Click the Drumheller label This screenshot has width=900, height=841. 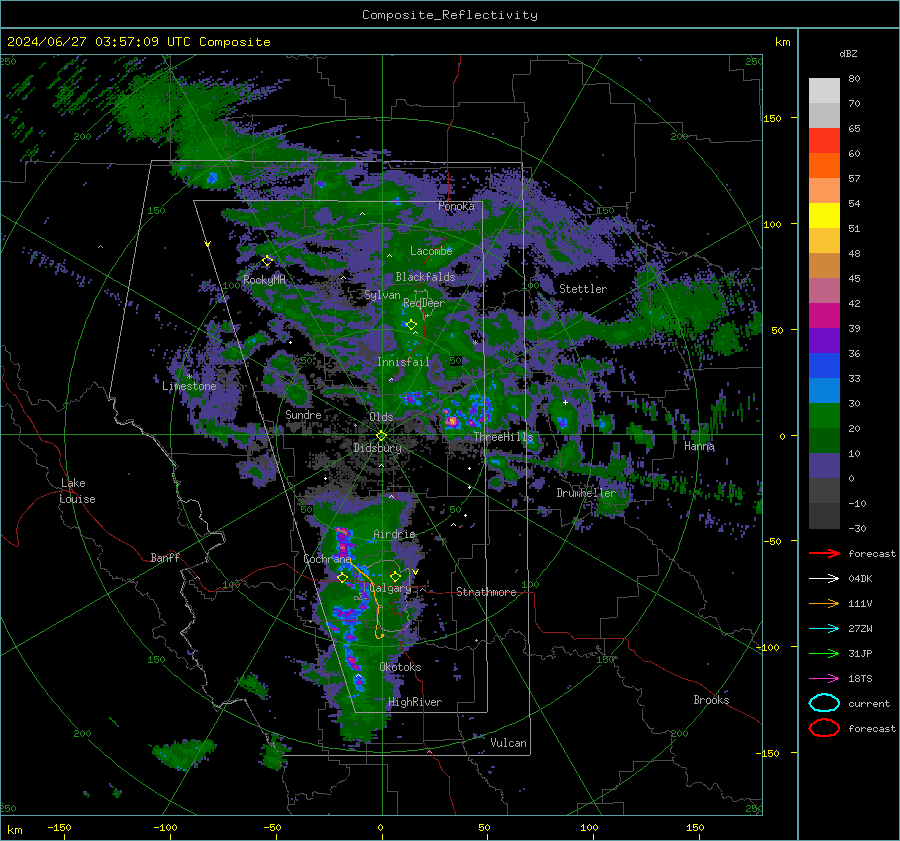586,493
